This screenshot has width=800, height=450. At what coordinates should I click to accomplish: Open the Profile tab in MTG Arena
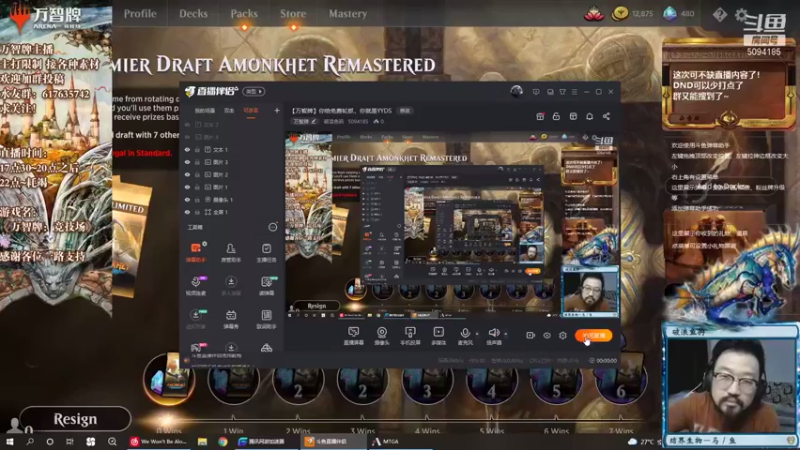(140, 14)
